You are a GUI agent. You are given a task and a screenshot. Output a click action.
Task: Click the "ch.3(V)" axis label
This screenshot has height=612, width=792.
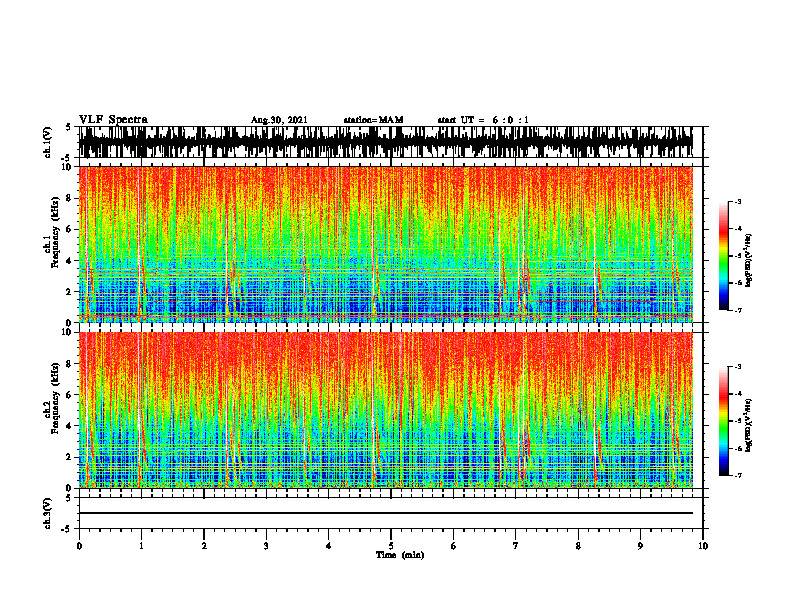(47, 514)
